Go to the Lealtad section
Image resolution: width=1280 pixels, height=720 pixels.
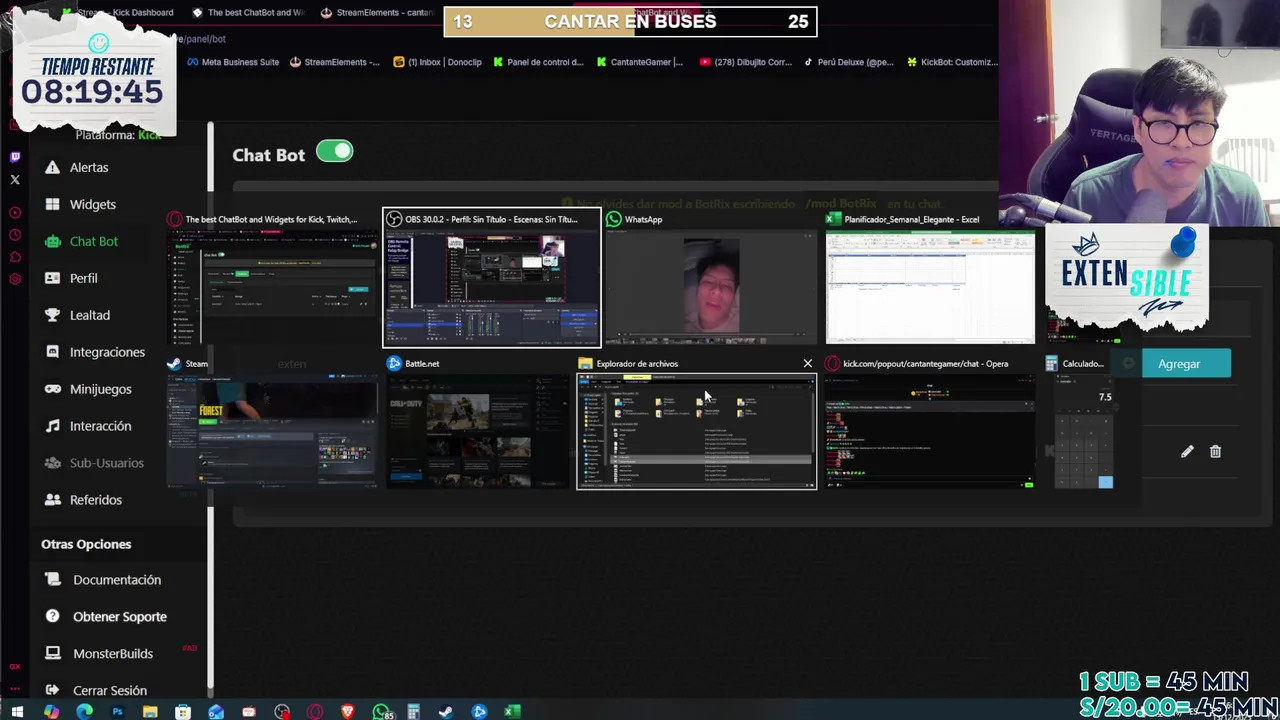[77, 315]
